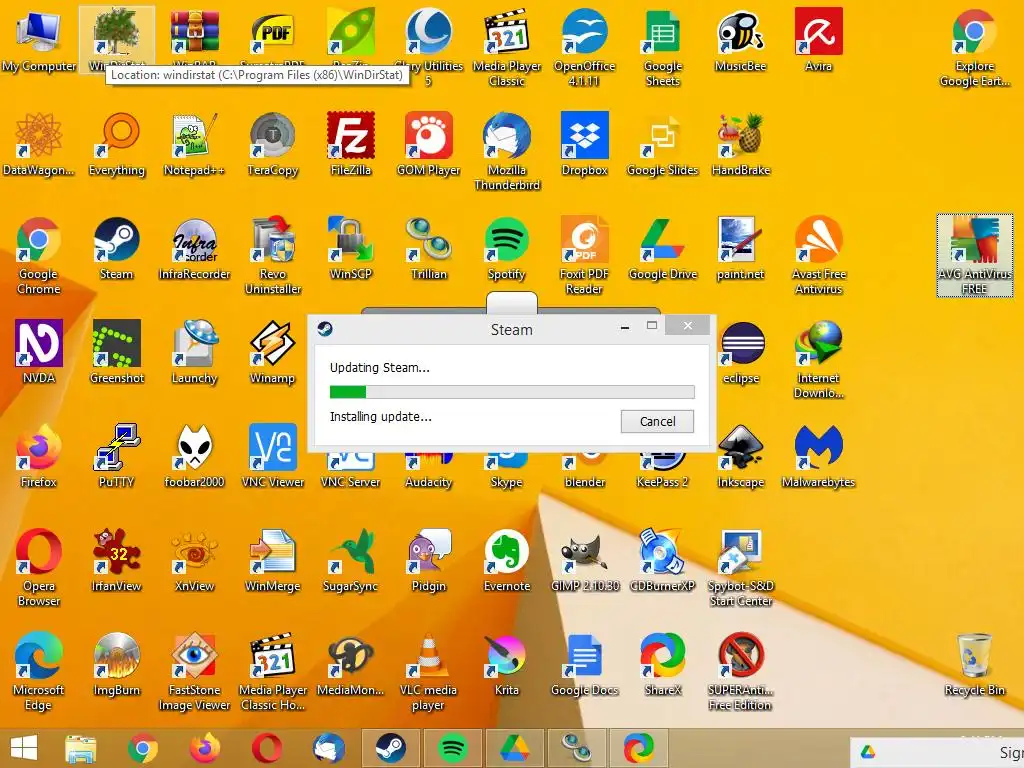This screenshot has width=1024, height=768.
Task: Launch Firefox from the taskbar
Action: pos(204,748)
